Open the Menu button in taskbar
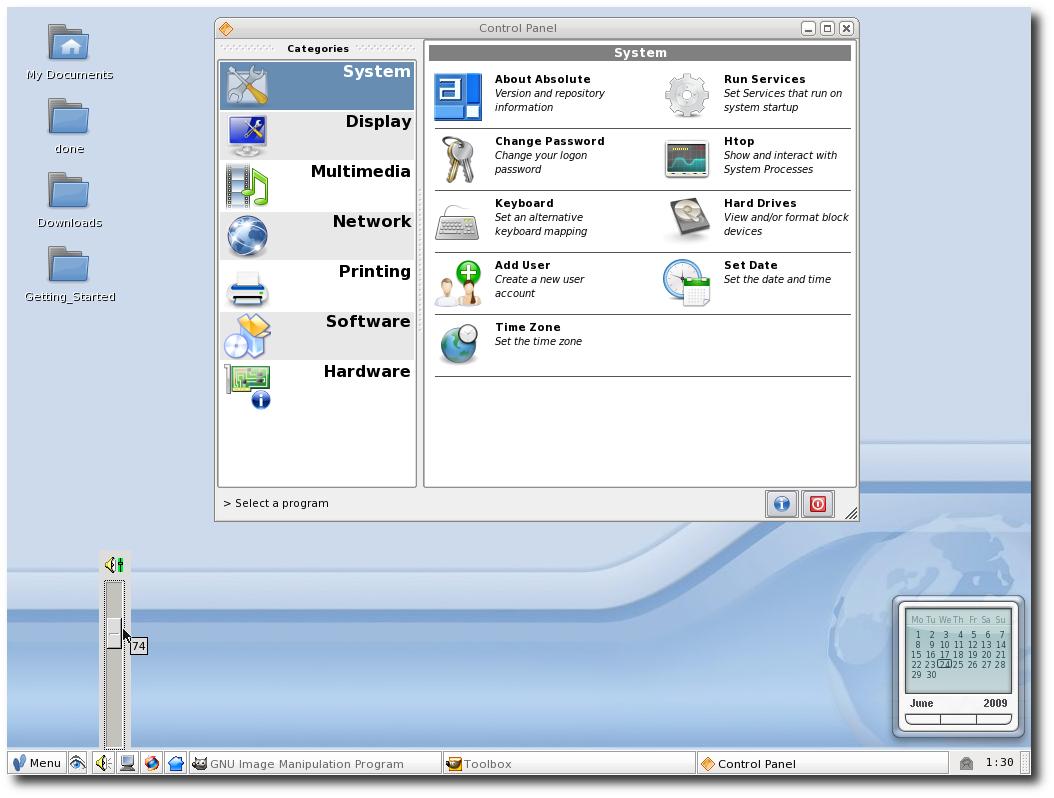1054x798 pixels. [x=38, y=763]
